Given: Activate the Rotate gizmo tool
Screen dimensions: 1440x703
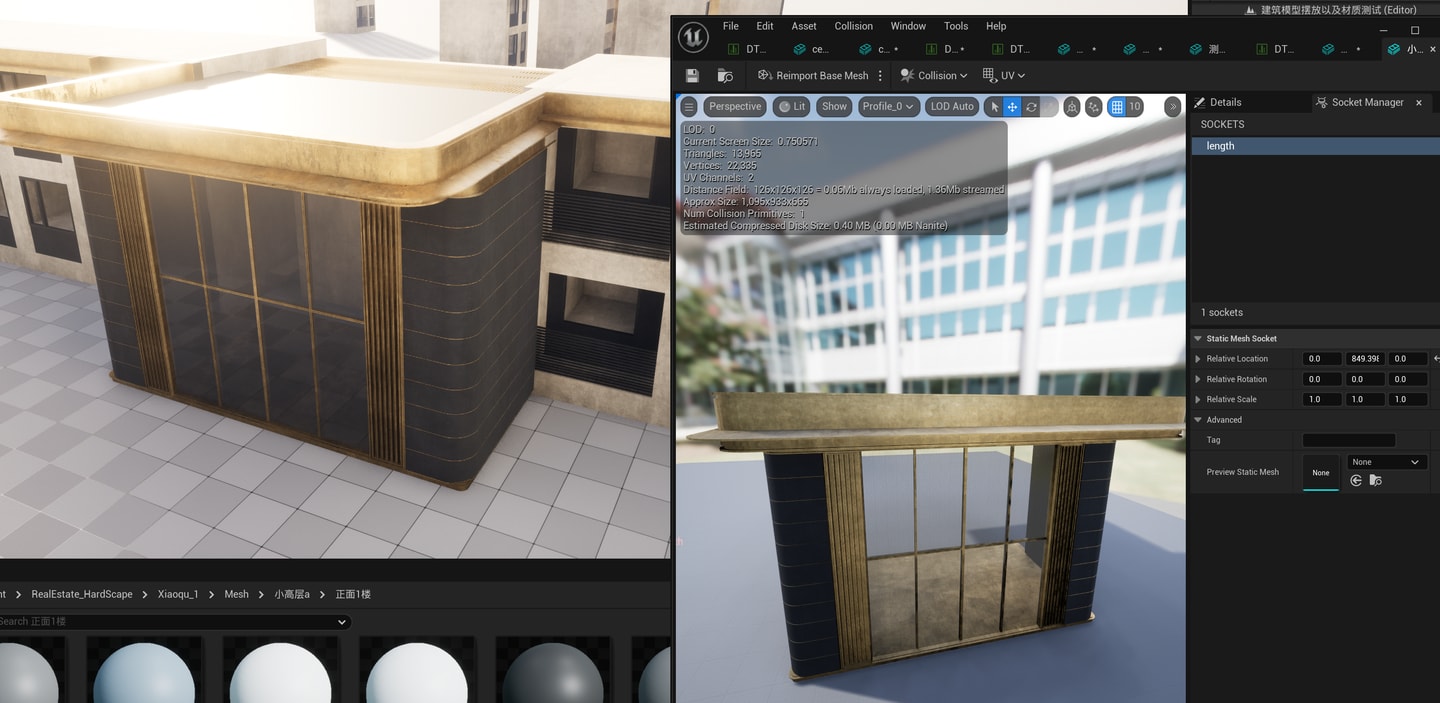Looking at the screenshot, I should tap(1031, 106).
